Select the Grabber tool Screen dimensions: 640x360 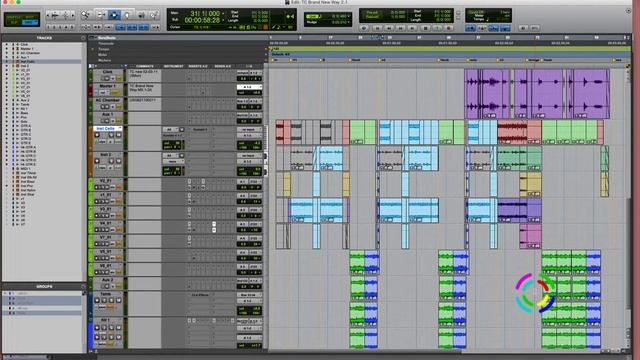point(127,15)
